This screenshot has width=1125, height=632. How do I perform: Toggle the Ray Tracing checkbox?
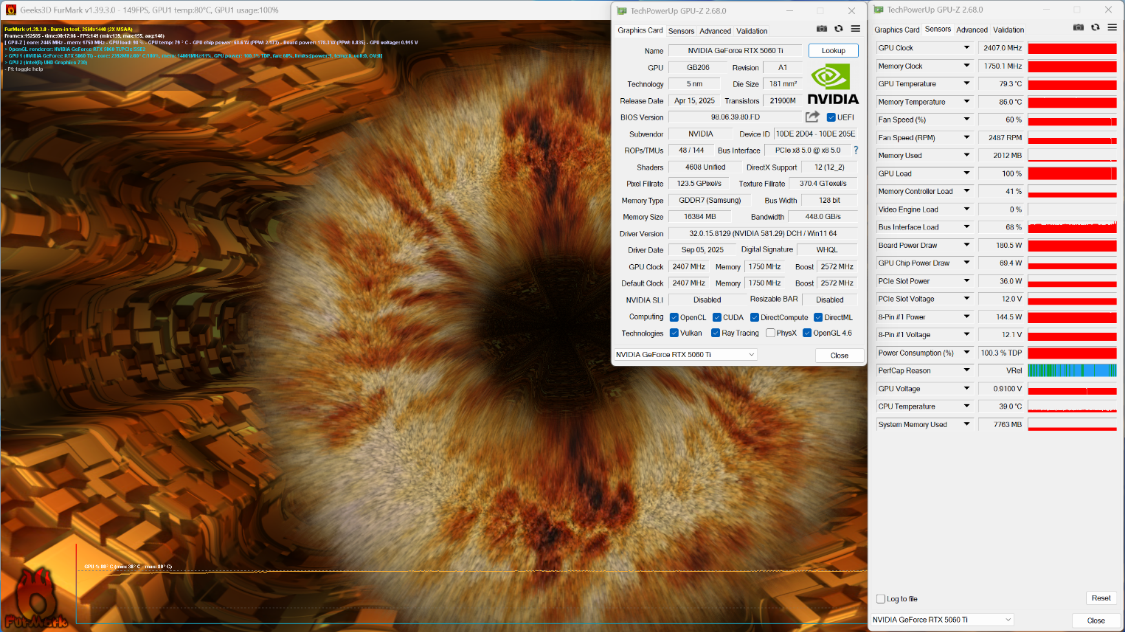[715, 333]
